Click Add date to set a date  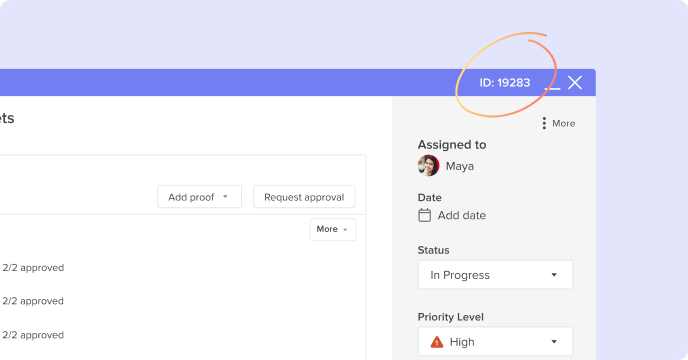(x=462, y=215)
